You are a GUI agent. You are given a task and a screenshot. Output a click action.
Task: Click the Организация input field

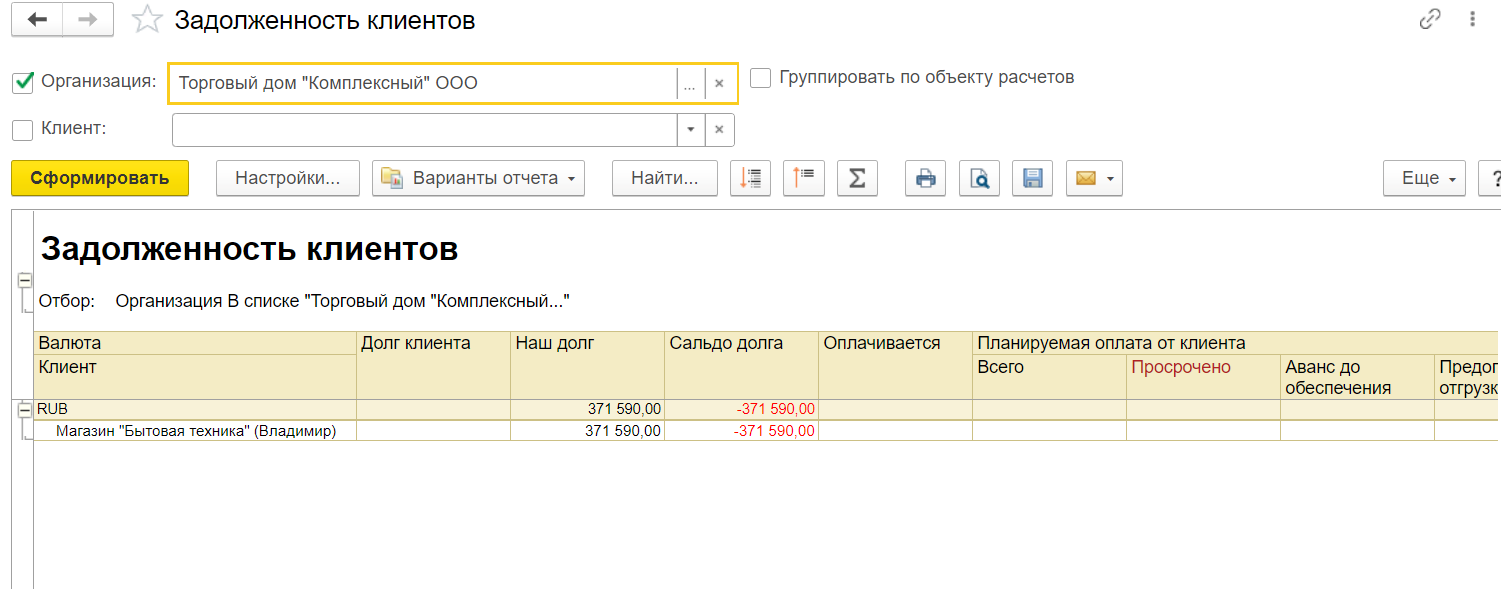click(422, 84)
